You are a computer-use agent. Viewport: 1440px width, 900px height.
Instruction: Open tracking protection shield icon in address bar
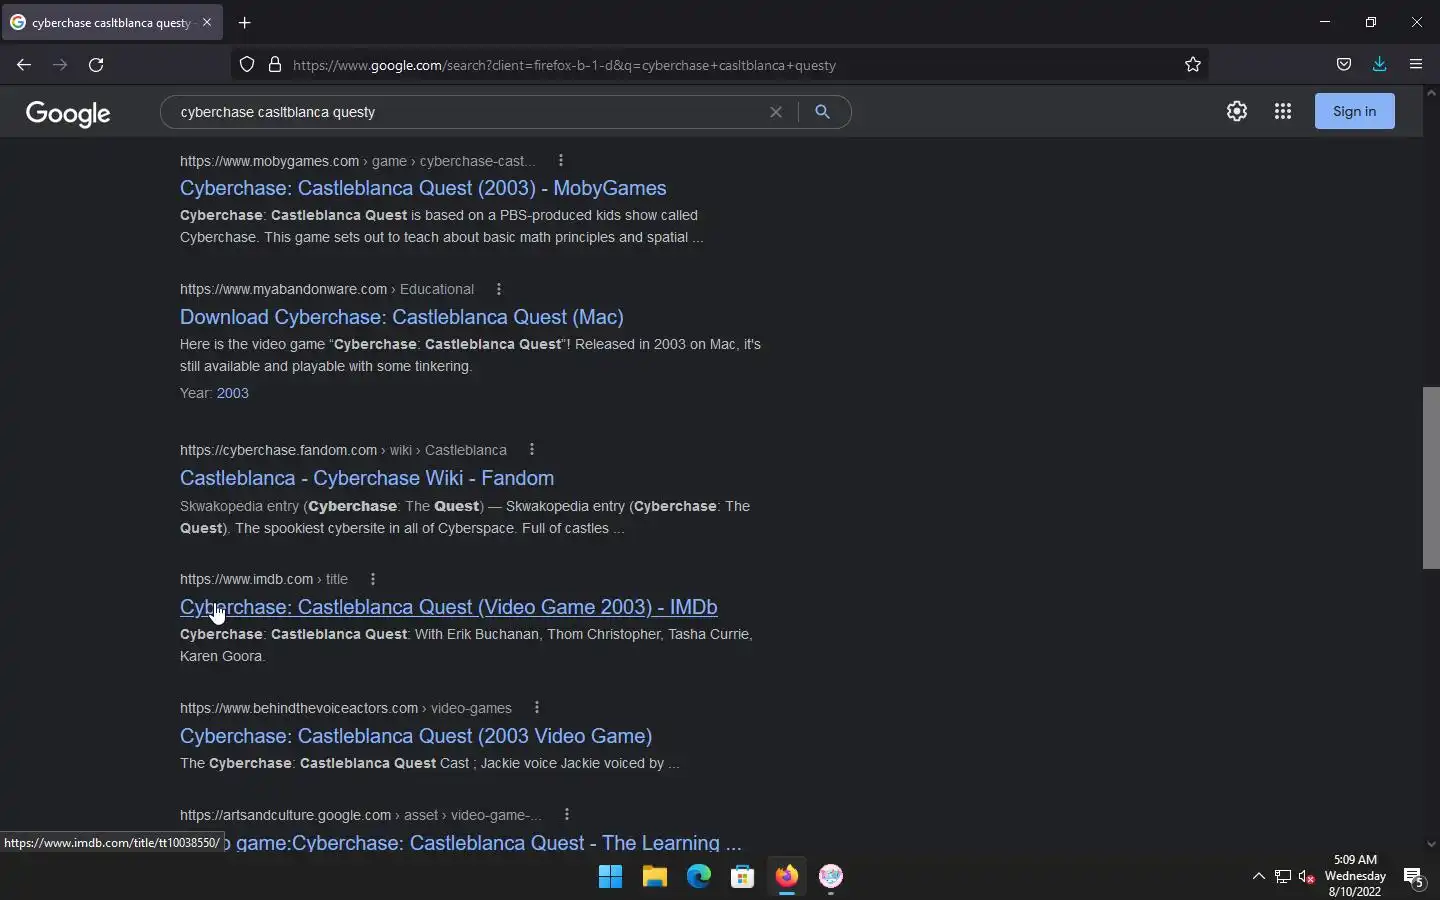(x=247, y=65)
